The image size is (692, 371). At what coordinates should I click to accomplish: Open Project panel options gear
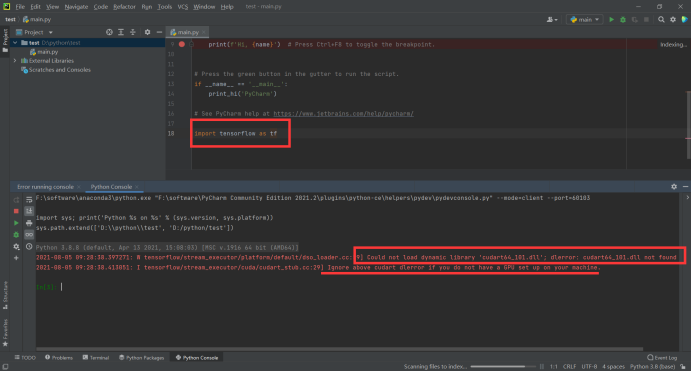pyautogui.click(x=147, y=32)
